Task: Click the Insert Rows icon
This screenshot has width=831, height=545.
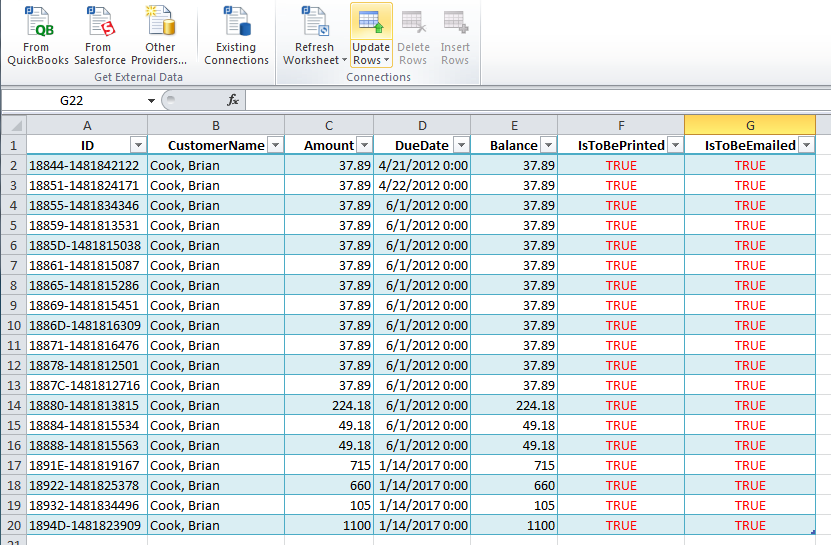Action: [455, 22]
